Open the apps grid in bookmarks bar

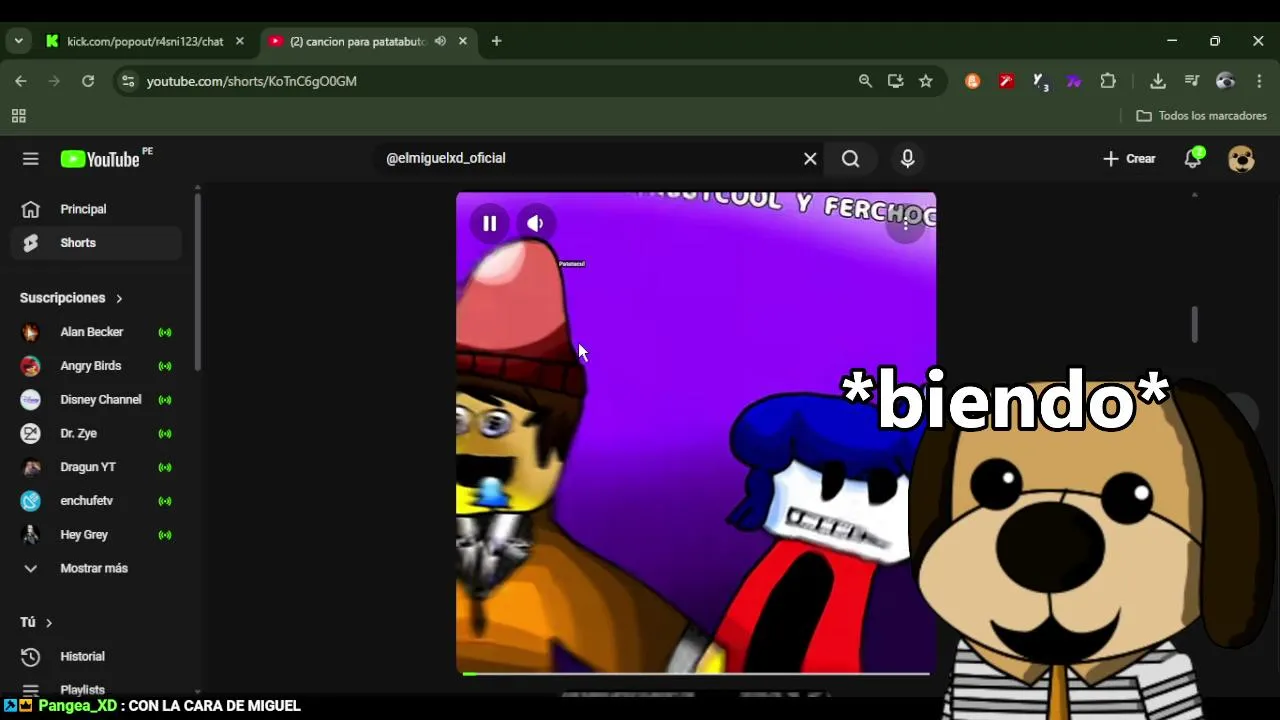tap(18, 116)
